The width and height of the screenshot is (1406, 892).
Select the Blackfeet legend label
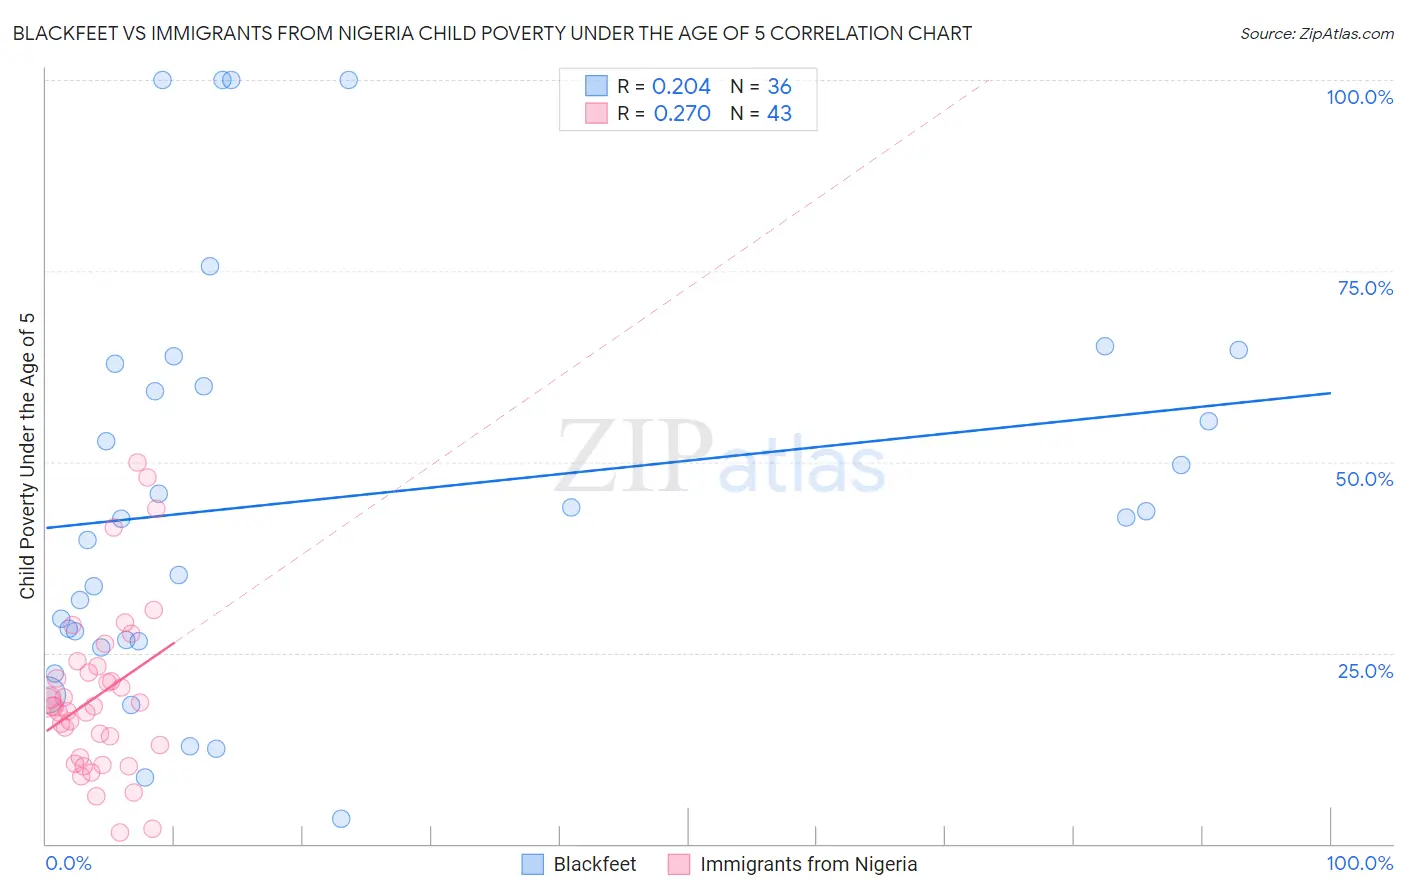point(595,864)
